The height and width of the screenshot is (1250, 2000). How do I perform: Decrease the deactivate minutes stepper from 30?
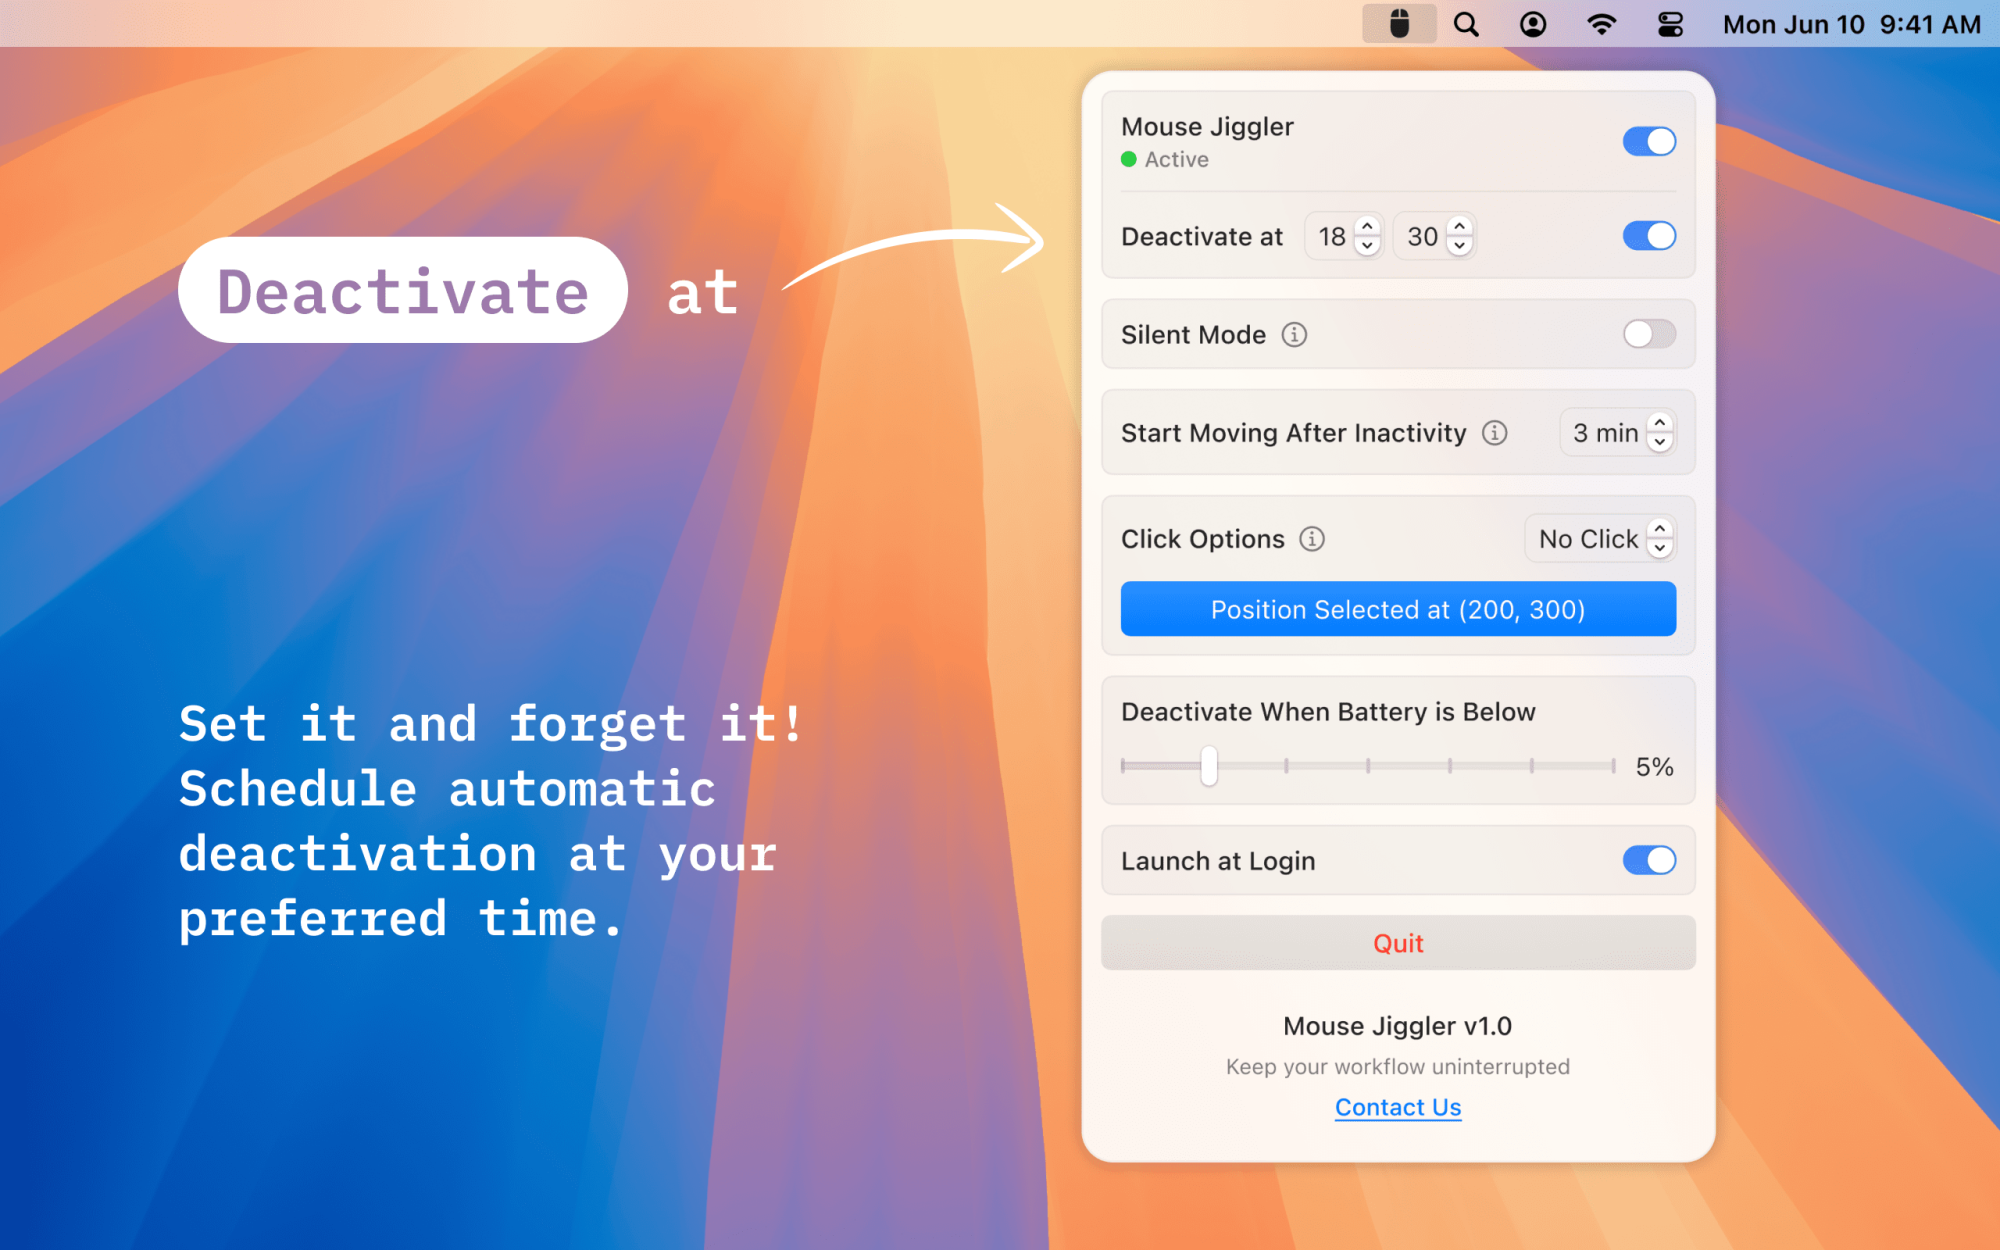point(1460,246)
